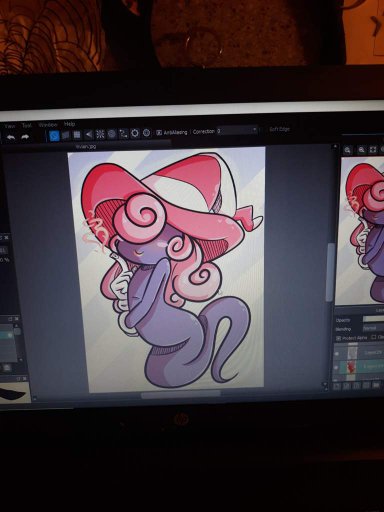The height and width of the screenshot is (512, 384).
Task: Switch to the Vivian.jpg document tab
Action: pyautogui.click(x=86, y=146)
